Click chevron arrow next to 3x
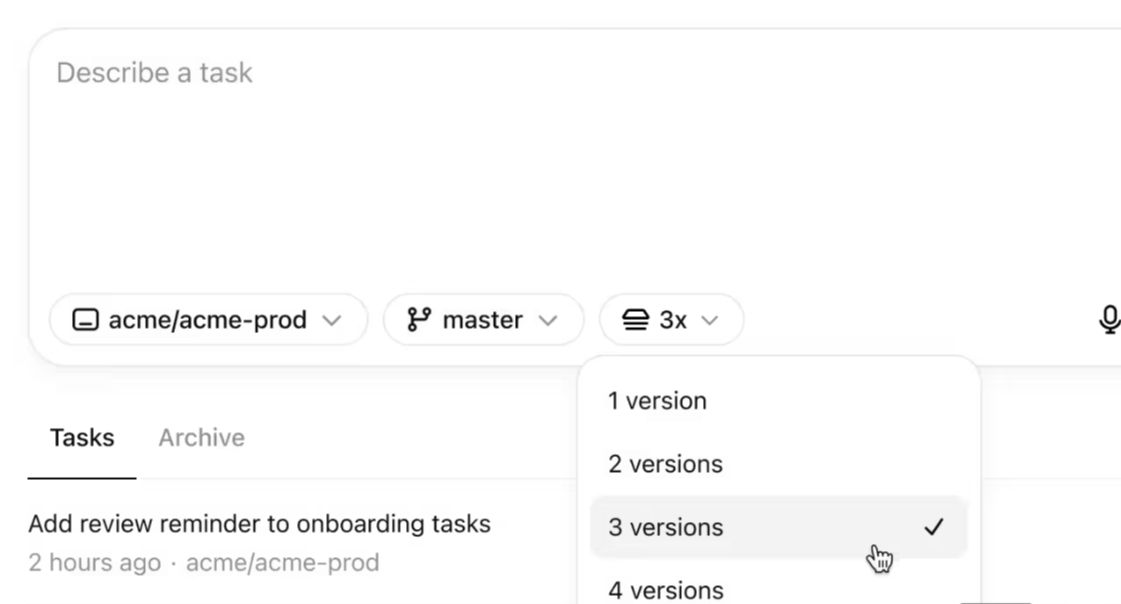Viewport: 1121px width, 604px height. point(709,320)
